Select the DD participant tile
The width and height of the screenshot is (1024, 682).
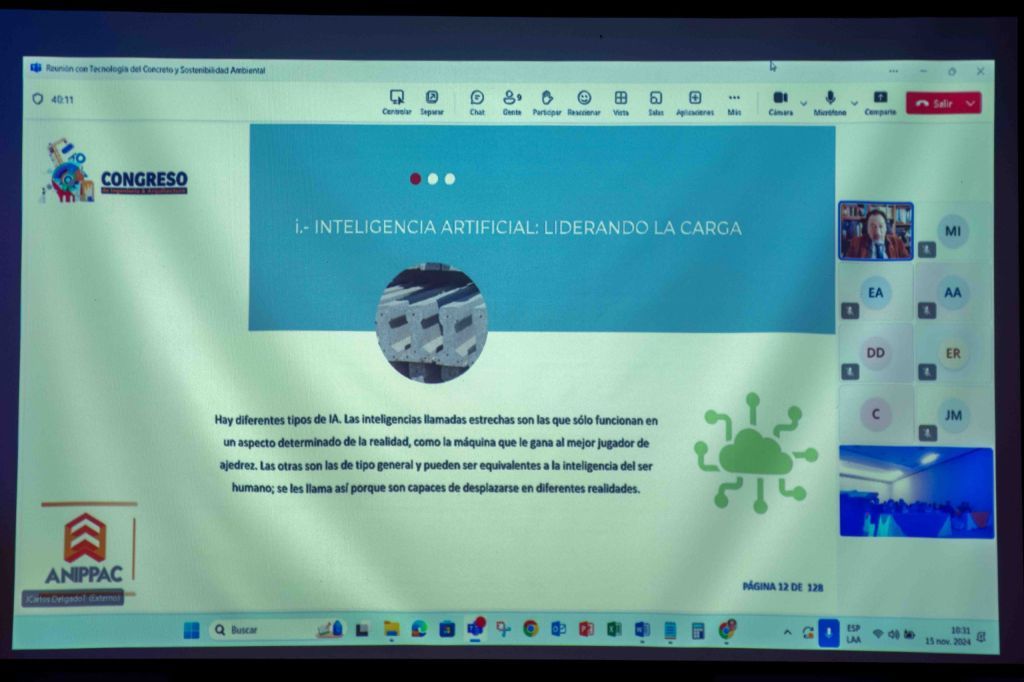tap(876, 353)
